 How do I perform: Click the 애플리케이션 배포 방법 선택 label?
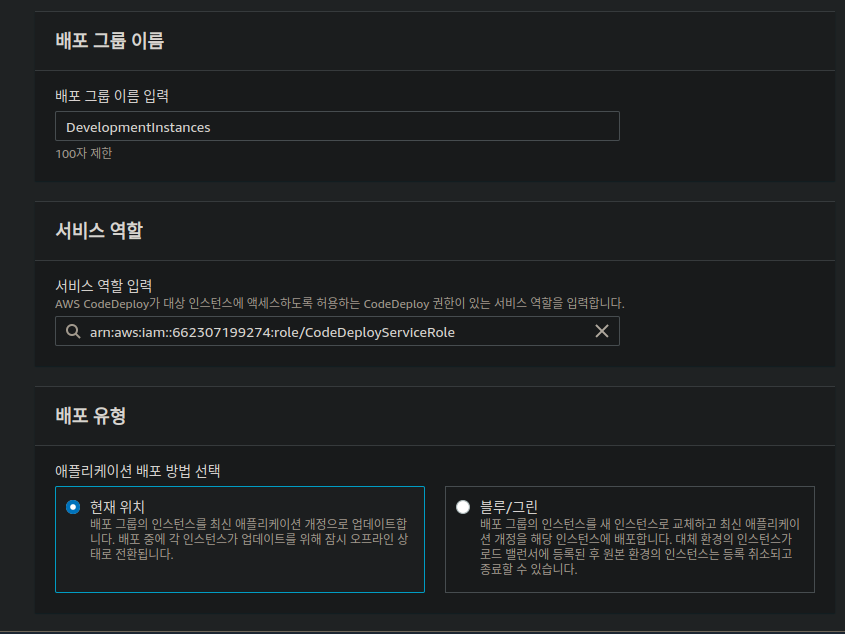(137, 471)
